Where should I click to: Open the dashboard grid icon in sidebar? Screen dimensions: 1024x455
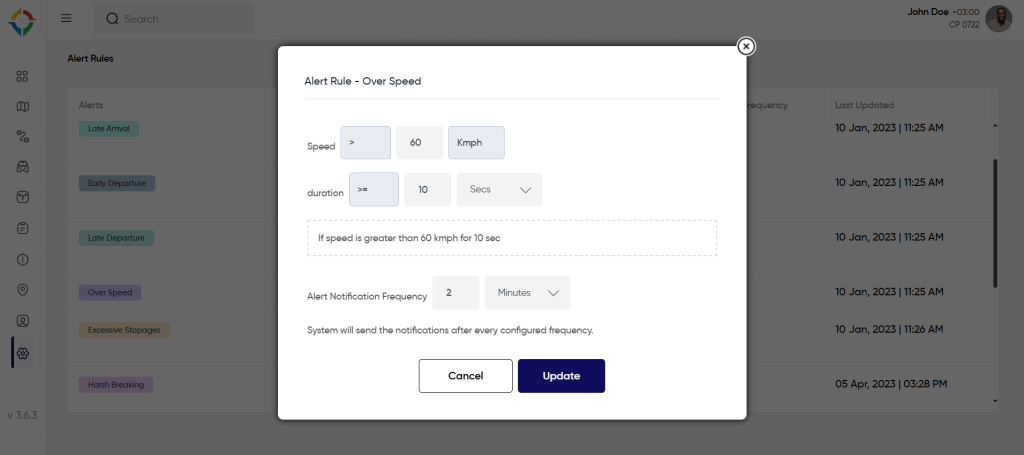tap(23, 76)
